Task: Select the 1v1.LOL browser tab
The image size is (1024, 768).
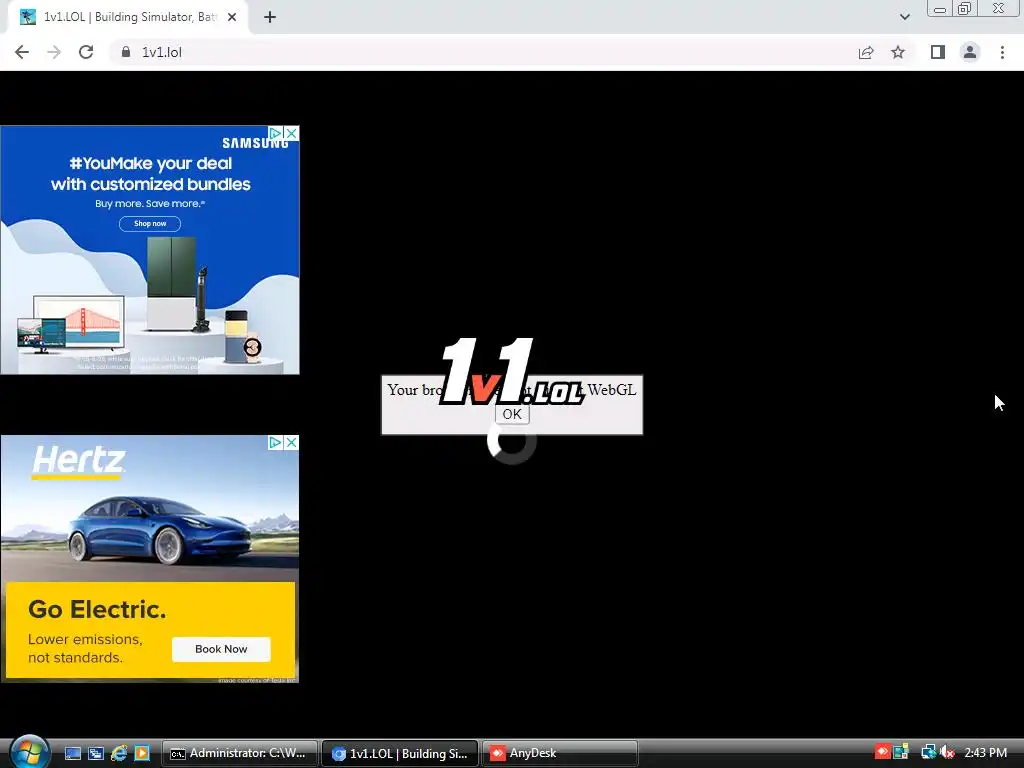Action: tap(127, 17)
